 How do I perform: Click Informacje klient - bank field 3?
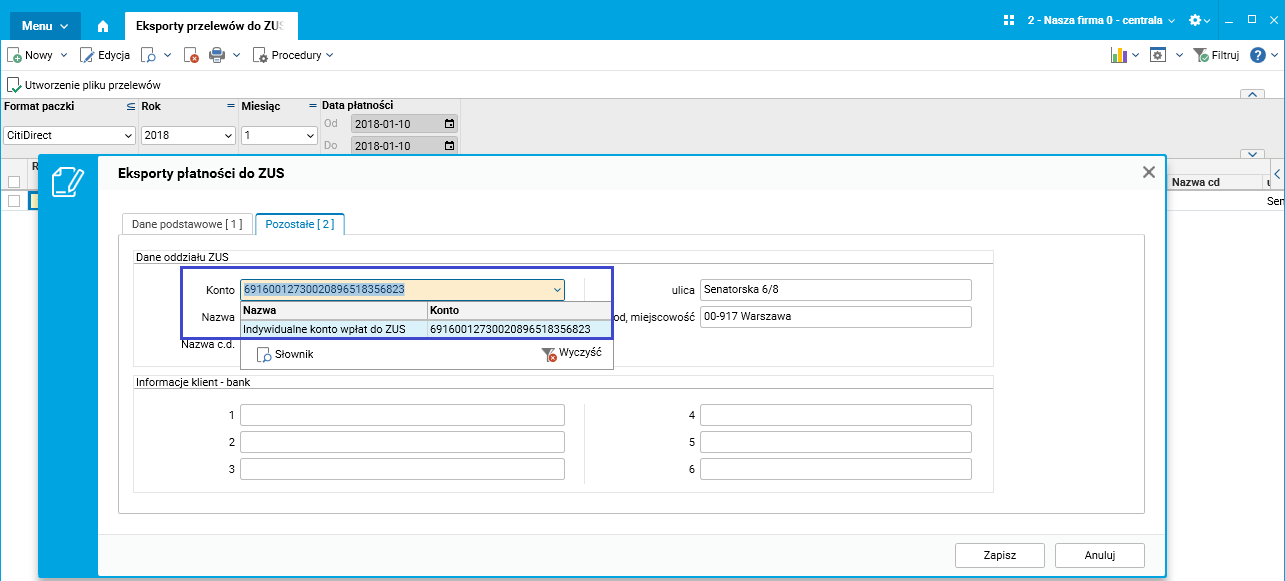[x=402, y=469]
